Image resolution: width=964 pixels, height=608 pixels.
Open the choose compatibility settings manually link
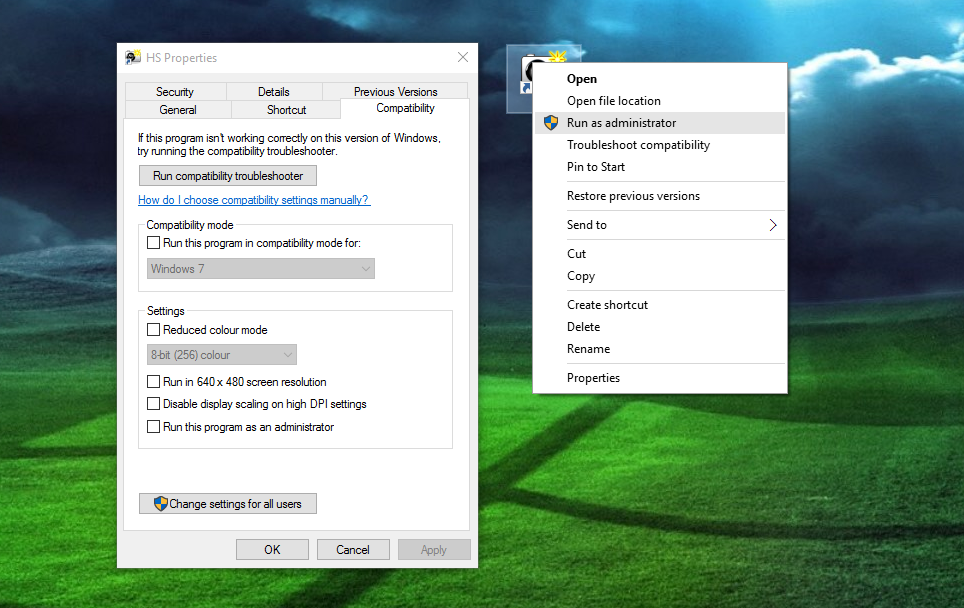[254, 200]
